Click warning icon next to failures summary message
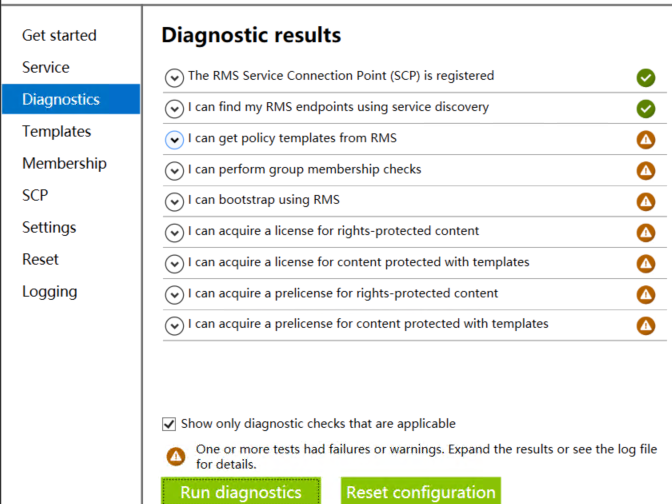Viewport: 672px width, 504px height. (x=176, y=456)
